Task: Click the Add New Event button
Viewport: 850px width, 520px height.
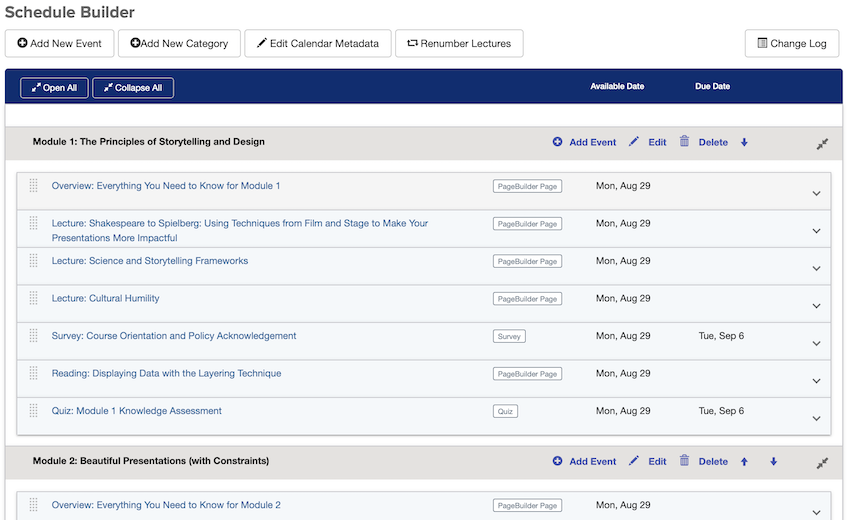Action: [60, 43]
